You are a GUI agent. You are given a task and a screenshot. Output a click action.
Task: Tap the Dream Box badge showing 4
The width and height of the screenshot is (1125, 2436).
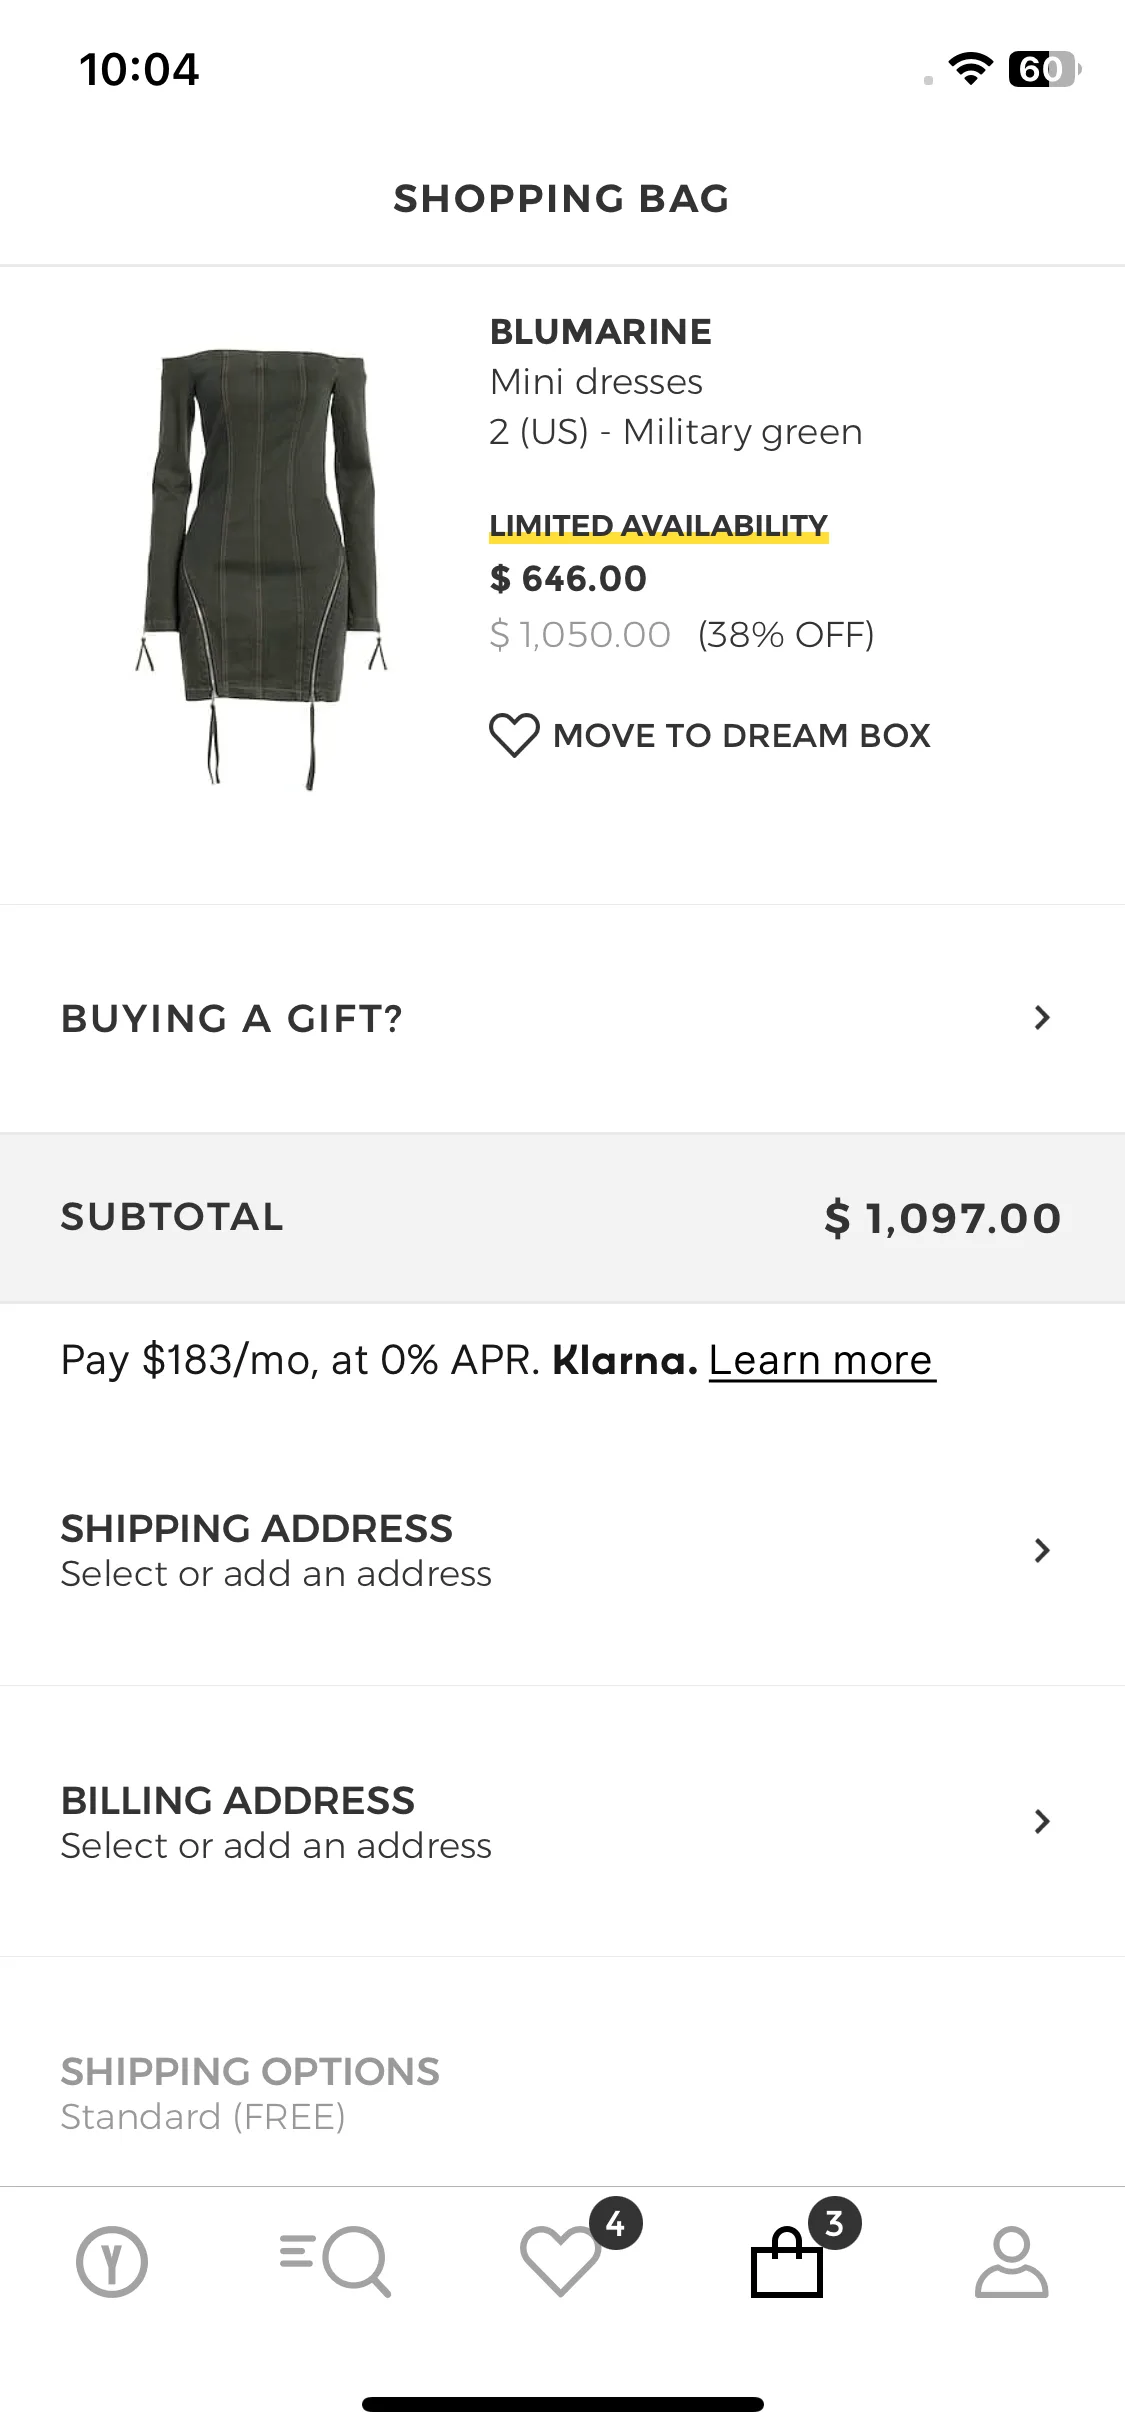615,2223
